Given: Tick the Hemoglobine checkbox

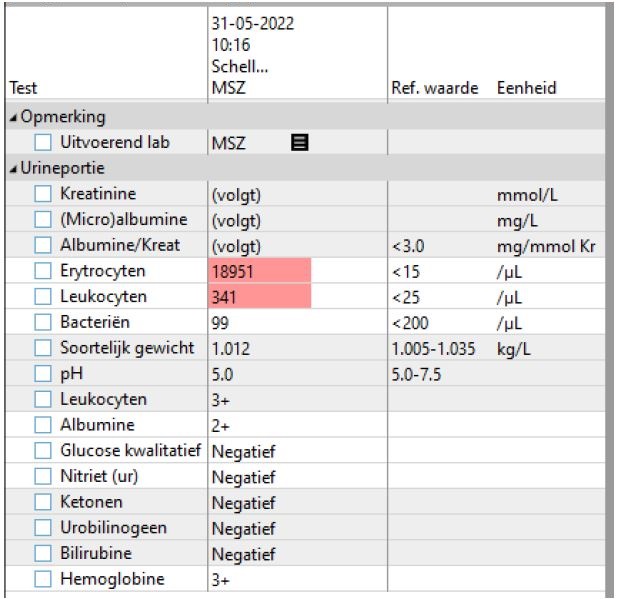Looking at the screenshot, I should click(x=43, y=579).
